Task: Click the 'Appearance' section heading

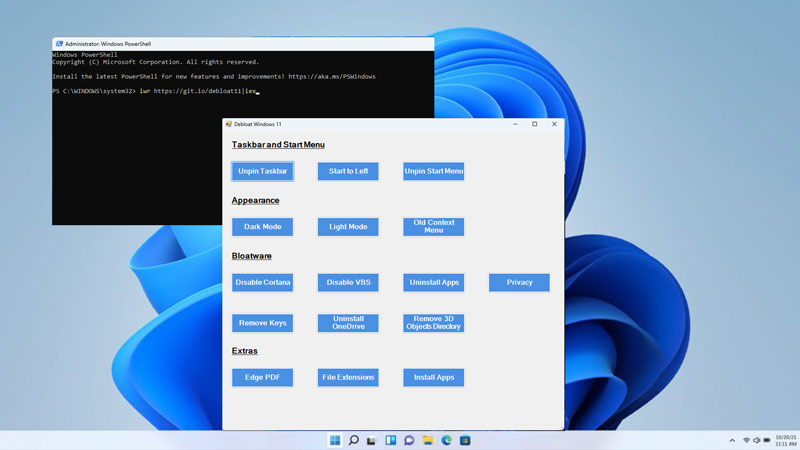Action: [x=255, y=201]
